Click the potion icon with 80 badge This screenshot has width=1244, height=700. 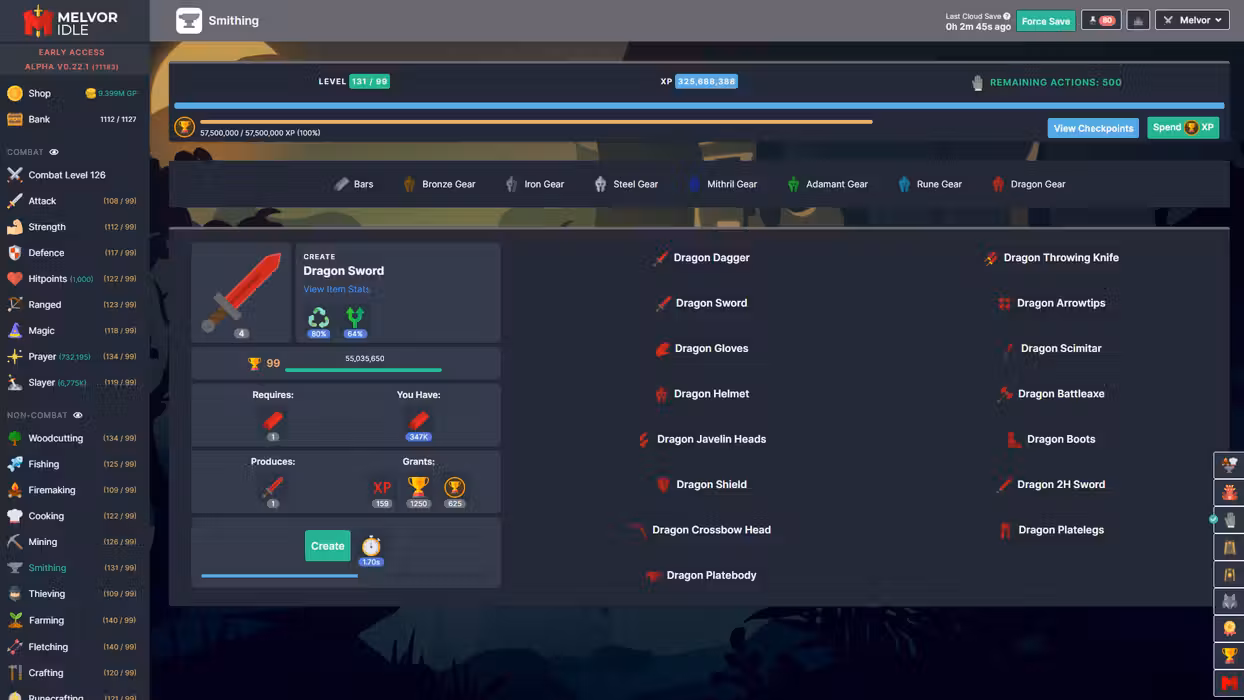click(1101, 20)
